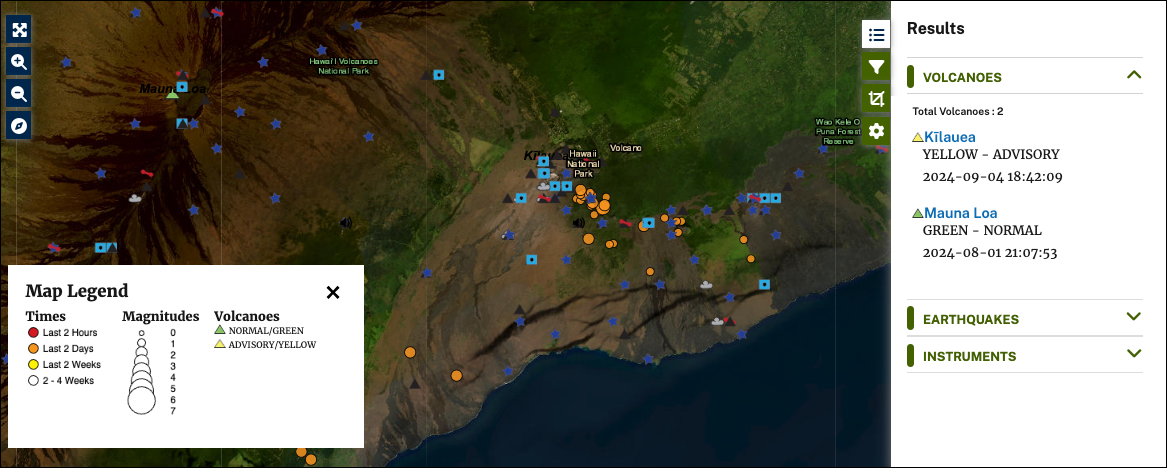Open the Mauna Loa volcano link

[960, 213]
